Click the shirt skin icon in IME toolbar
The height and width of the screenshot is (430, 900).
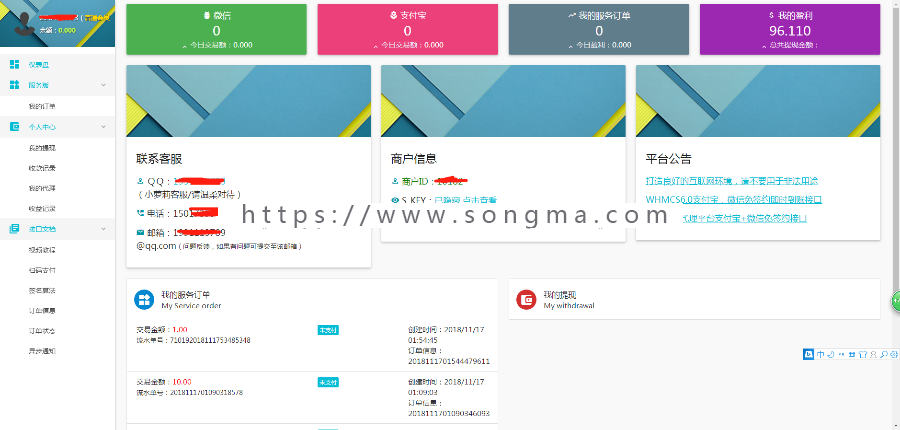(862, 354)
